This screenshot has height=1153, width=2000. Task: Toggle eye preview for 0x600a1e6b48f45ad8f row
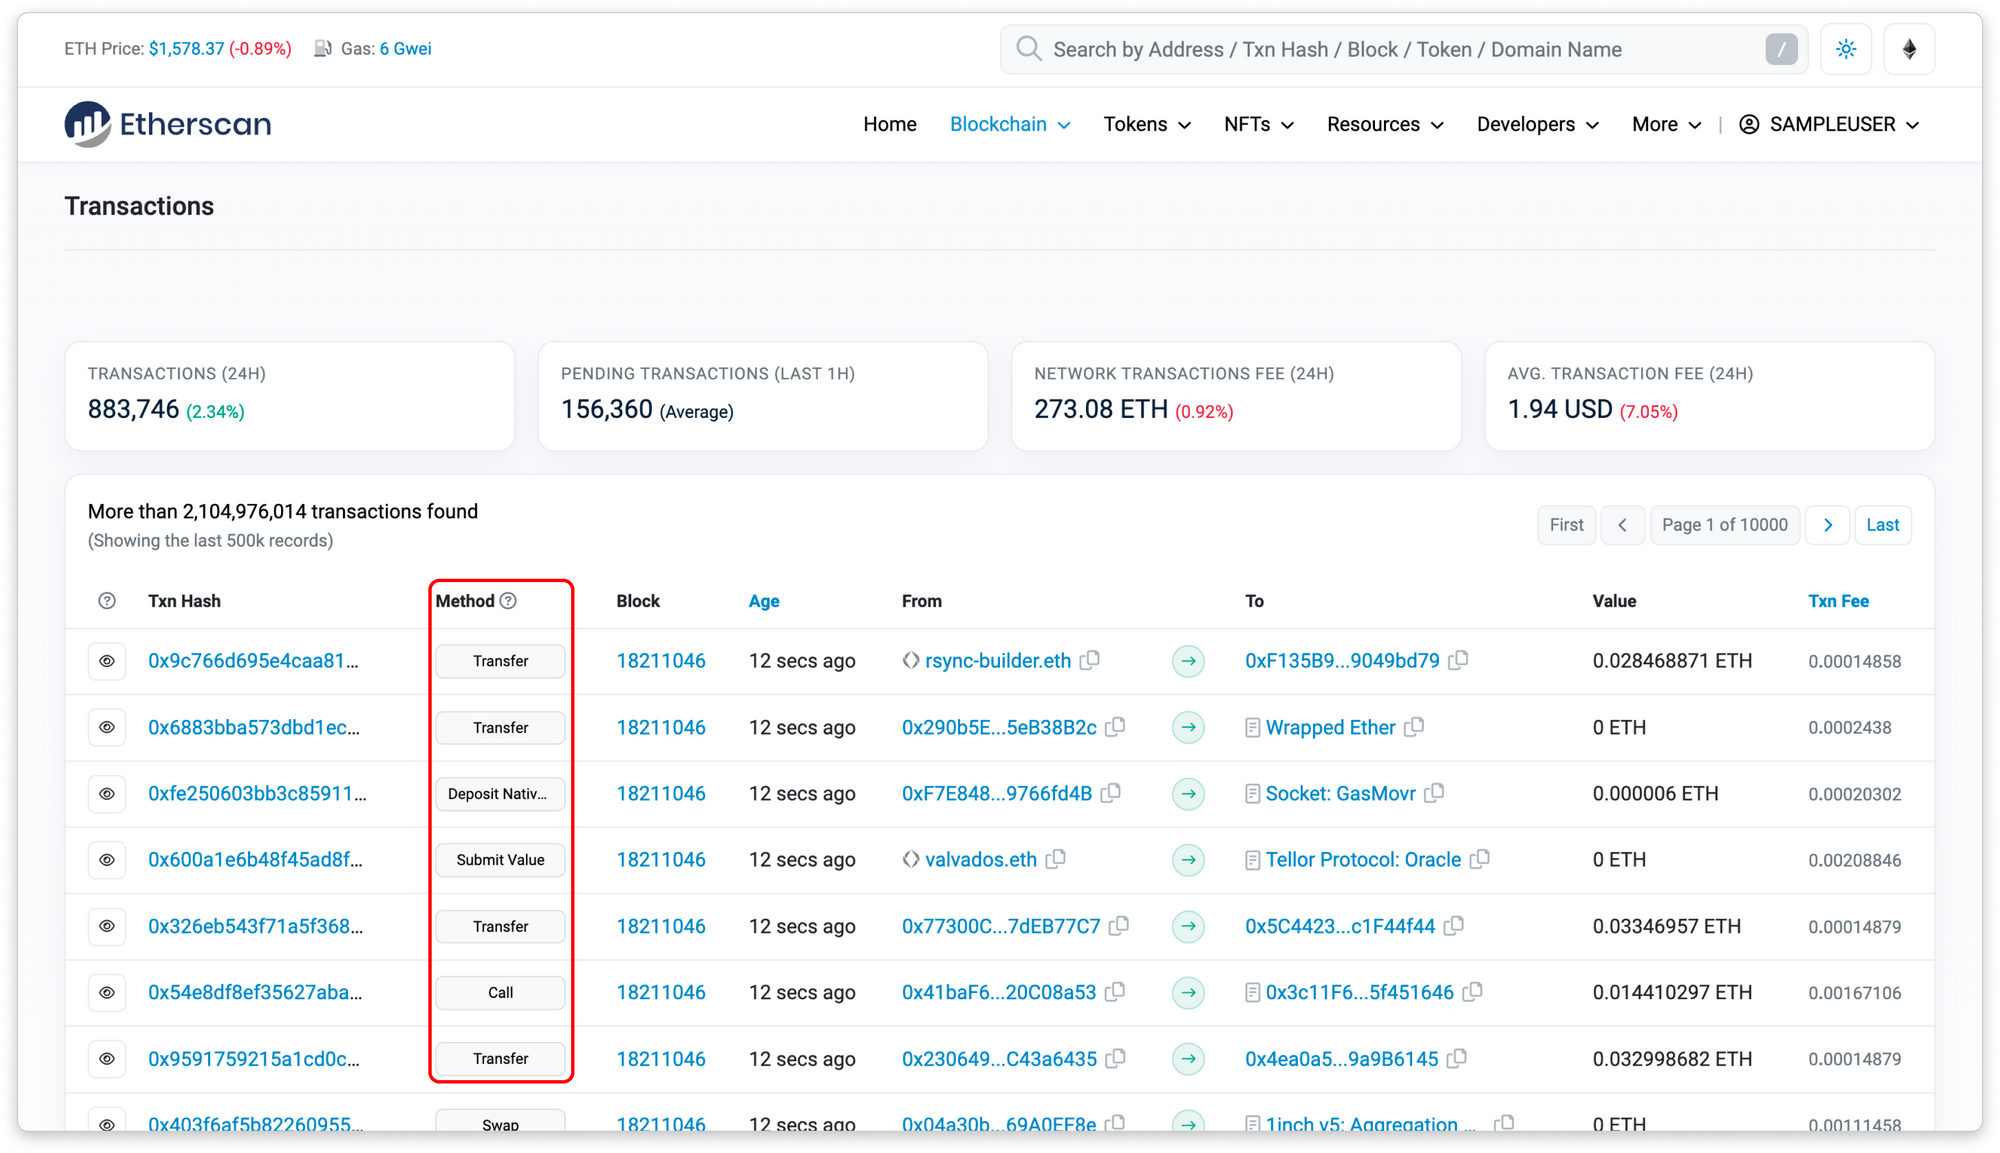(x=107, y=860)
